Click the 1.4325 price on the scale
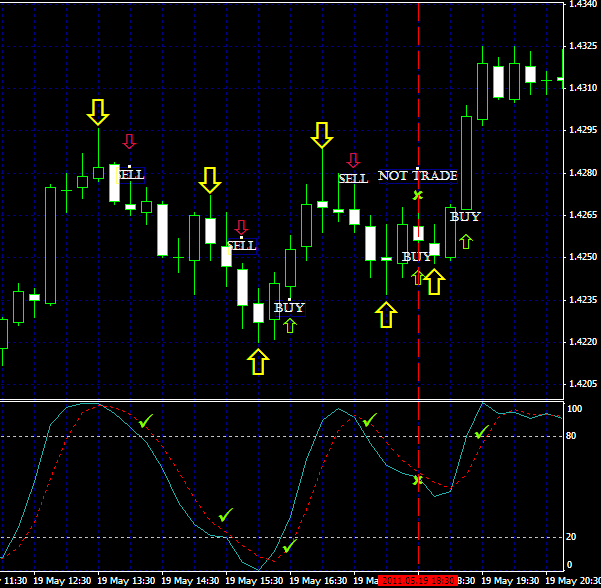This screenshot has width=601, height=588. pos(583,46)
